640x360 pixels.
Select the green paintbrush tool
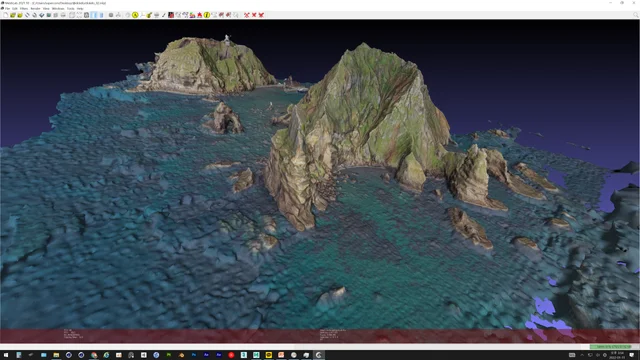click(x=149, y=15)
